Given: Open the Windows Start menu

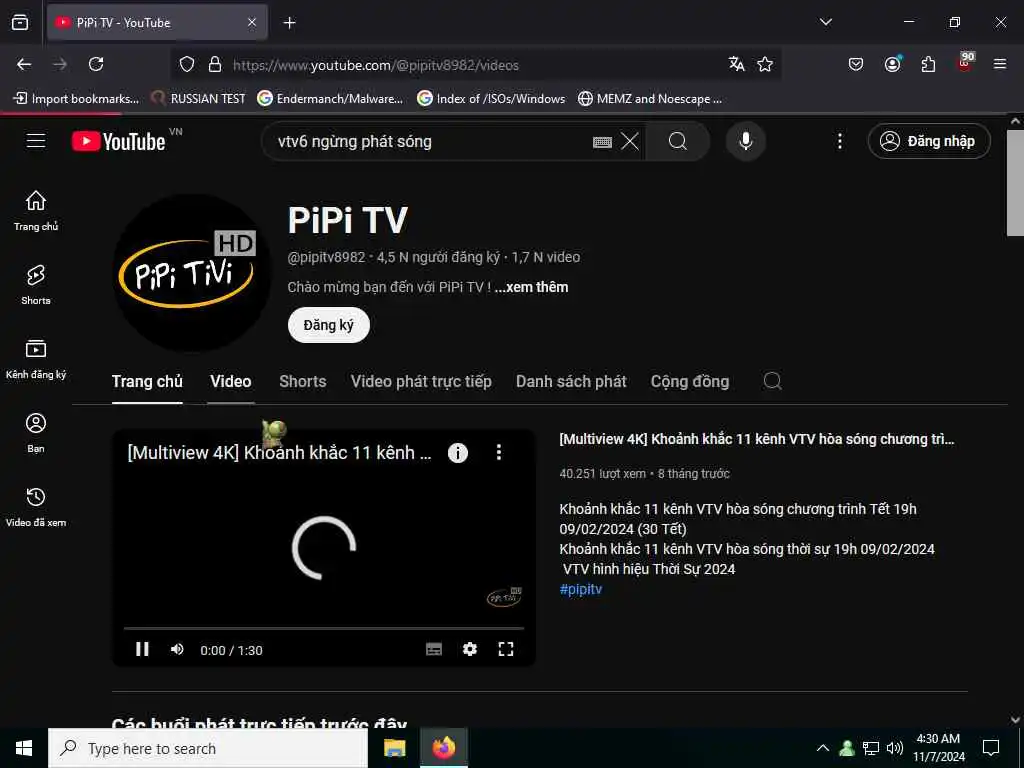Looking at the screenshot, I should (24, 748).
